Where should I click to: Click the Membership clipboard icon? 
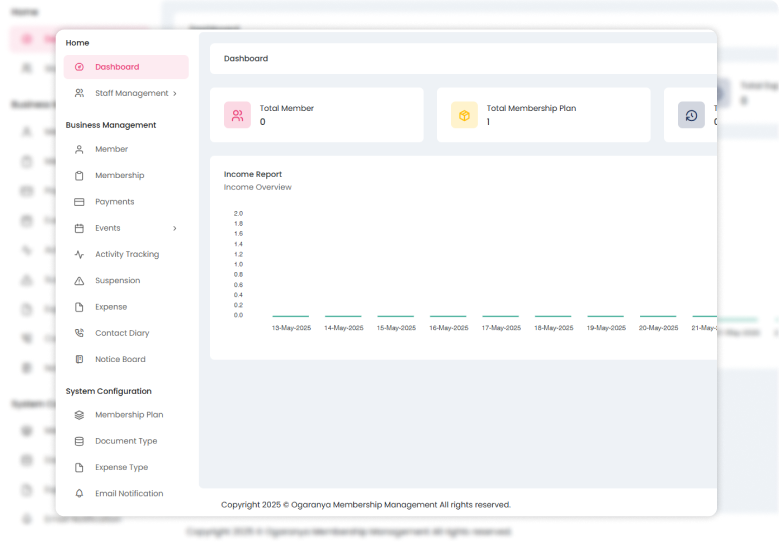[80, 176]
